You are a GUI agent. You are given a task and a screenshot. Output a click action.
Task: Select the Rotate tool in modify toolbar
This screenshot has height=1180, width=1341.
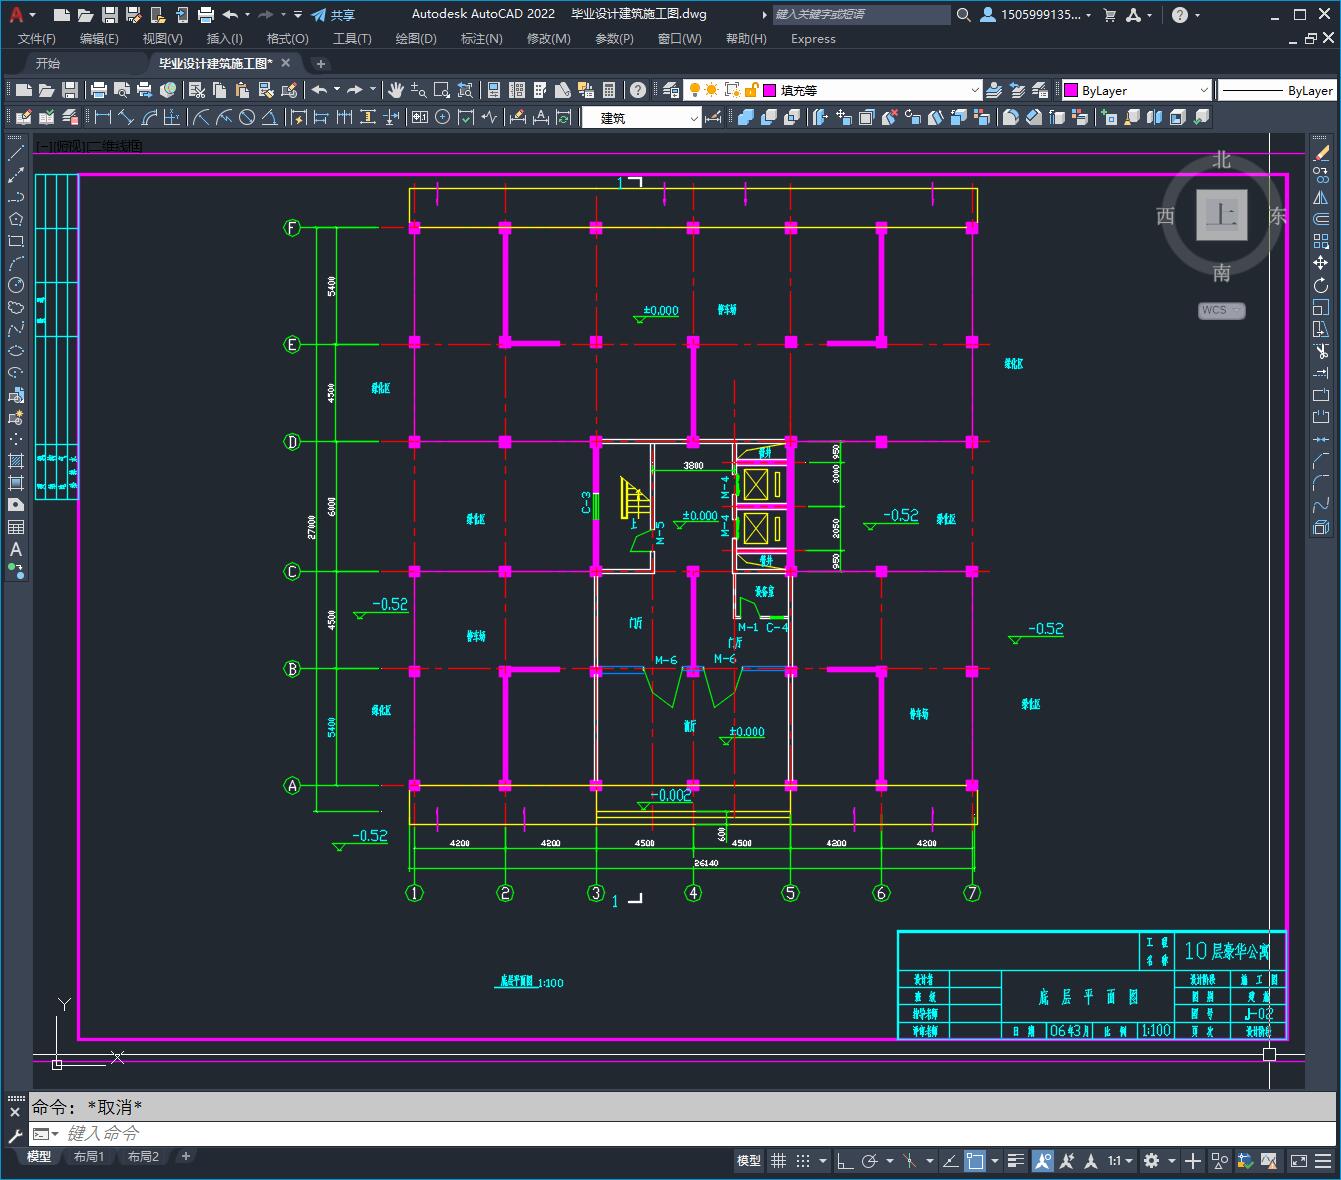[1321, 285]
